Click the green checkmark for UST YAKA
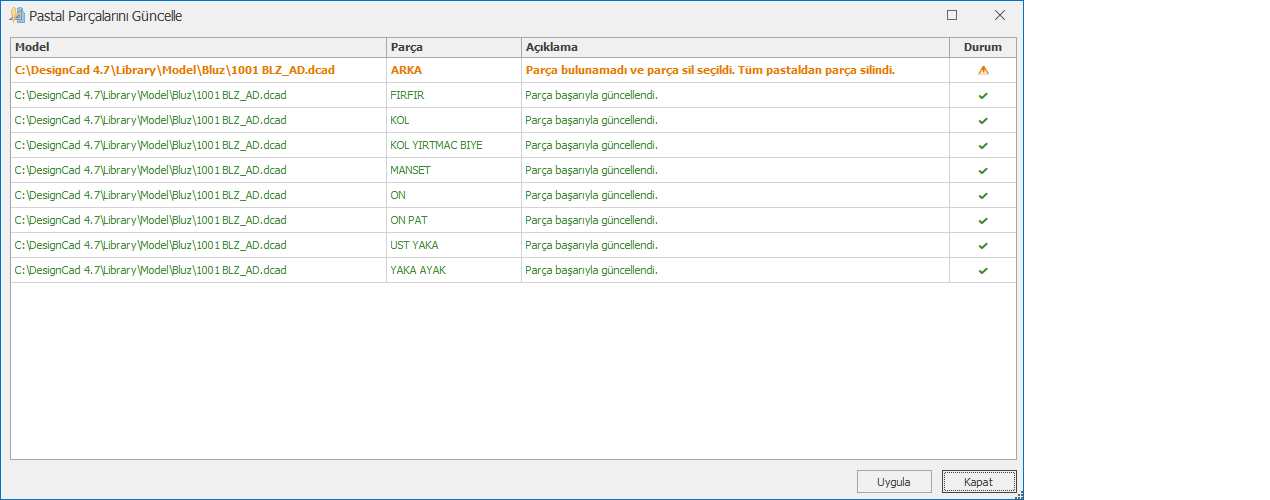Image resolution: width=1270 pixels, height=500 pixels. point(983,246)
